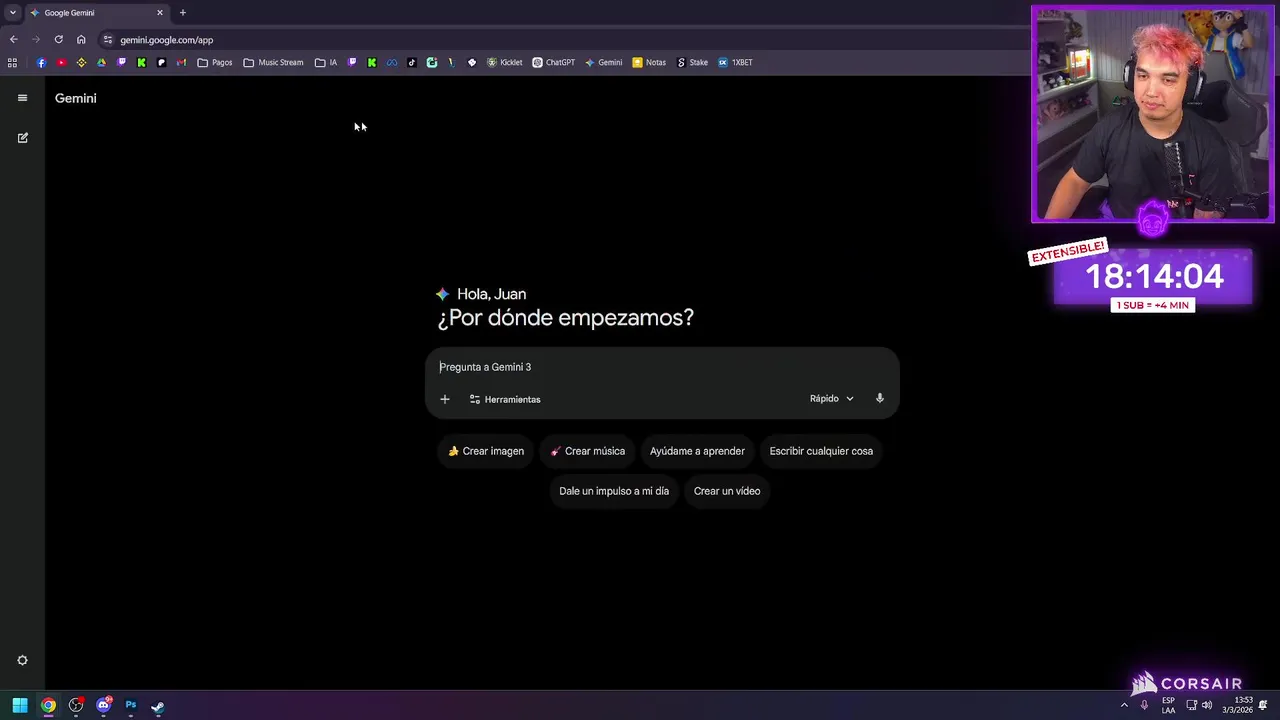Click the Pregunta a Gemini 3 input field
The width and height of the screenshot is (1280, 720).
point(662,367)
